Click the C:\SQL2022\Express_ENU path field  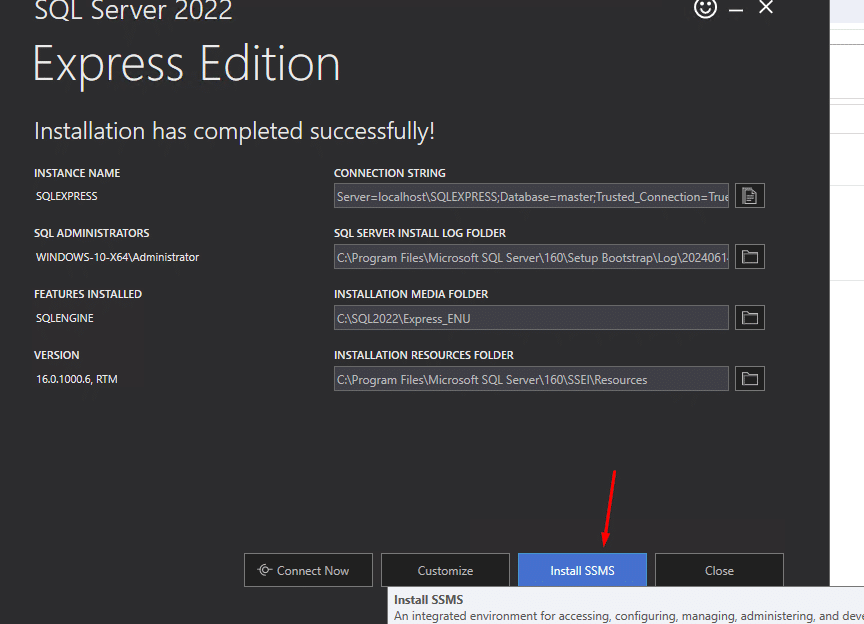531,319
